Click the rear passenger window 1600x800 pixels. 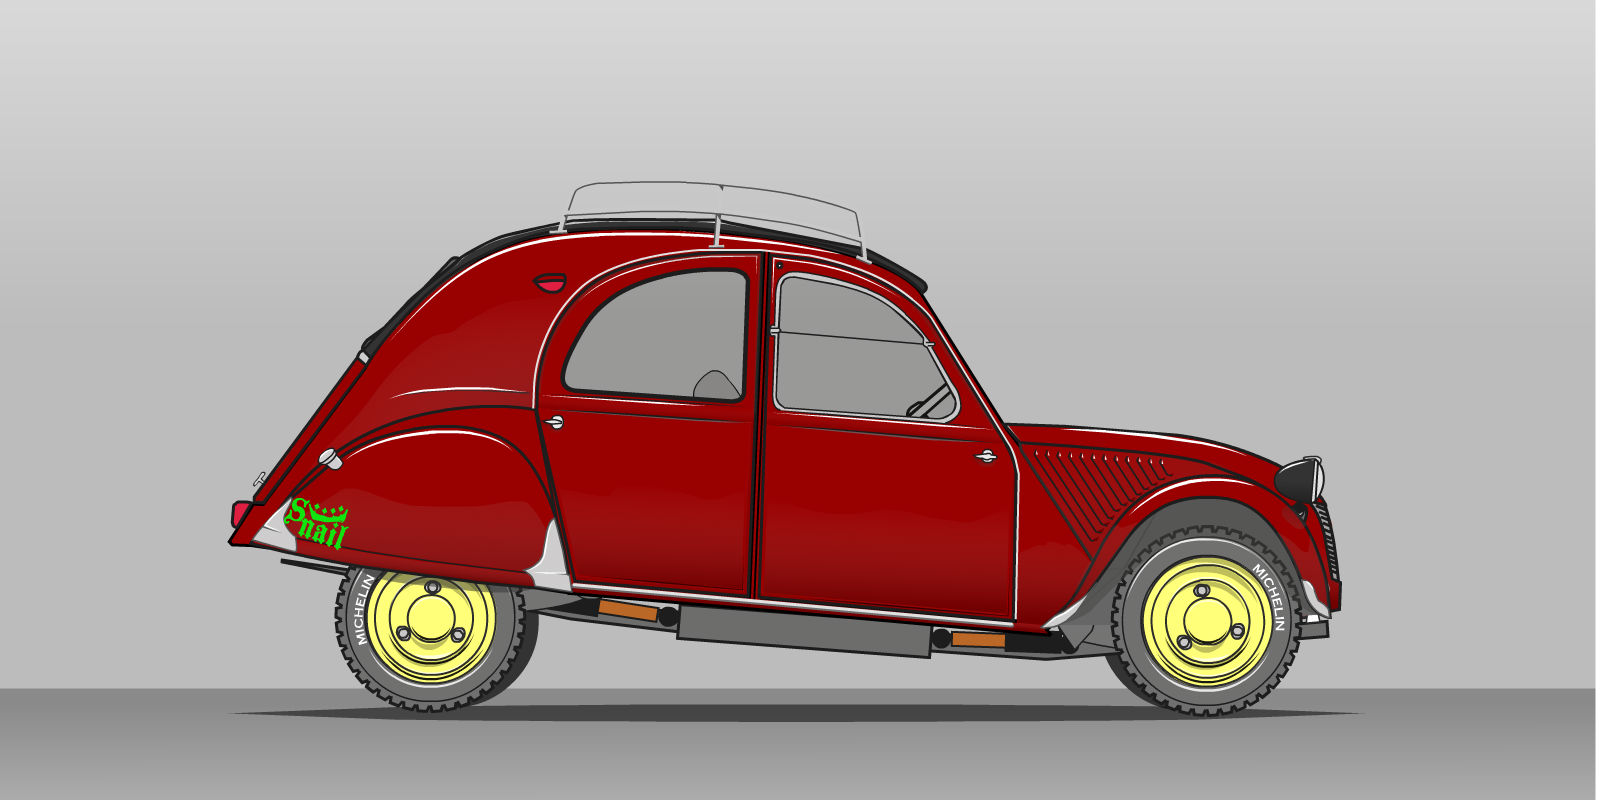(x=655, y=335)
